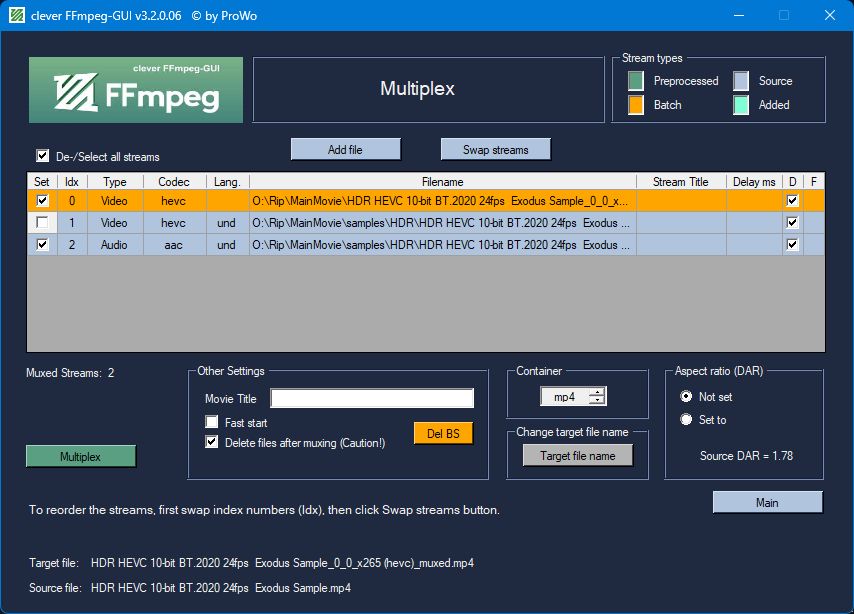Click the D column header
The image size is (854, 614).
[x=792, y=181]
